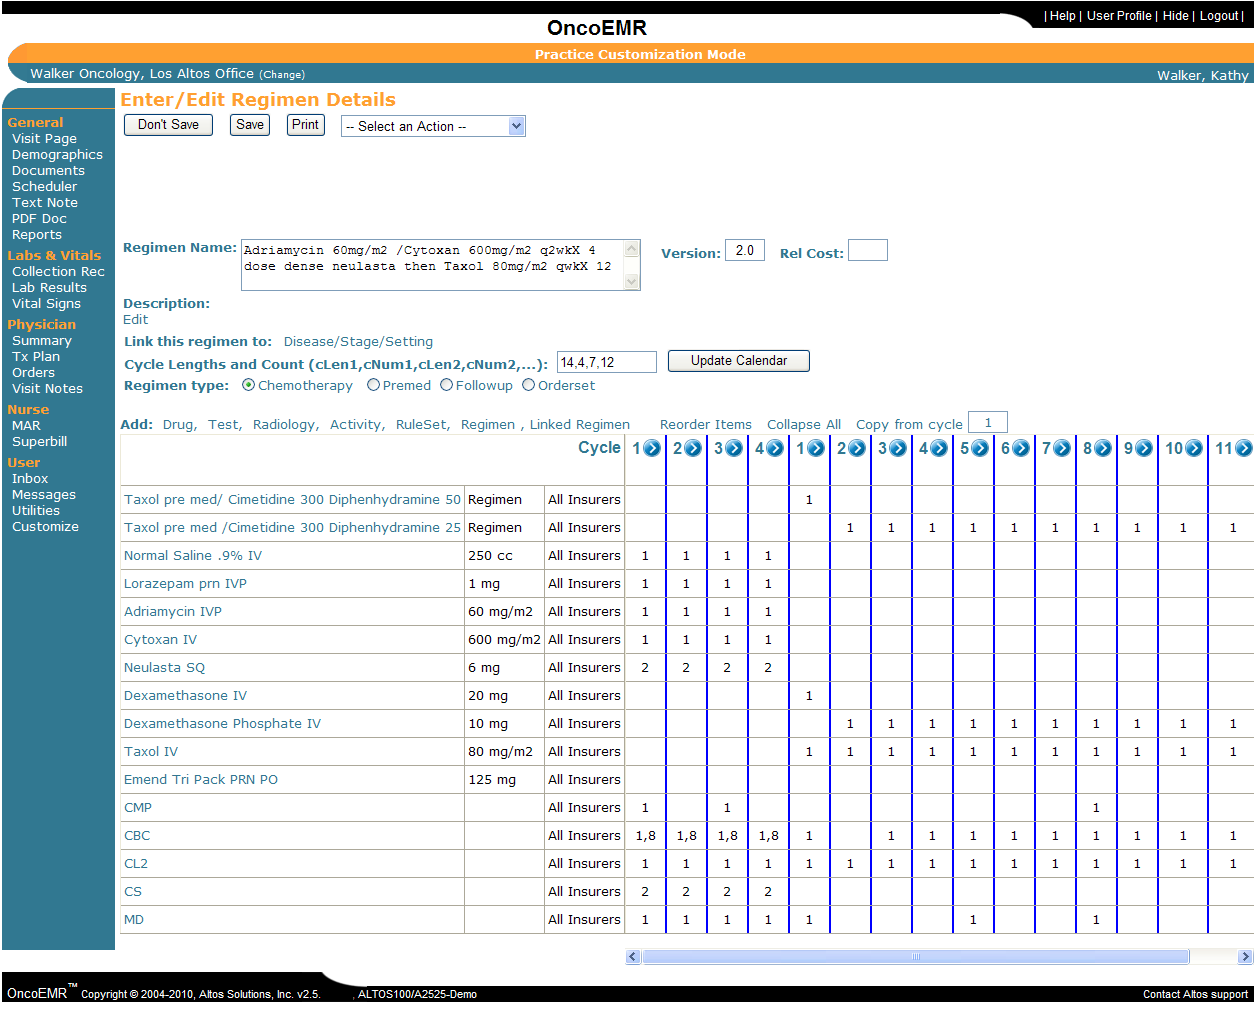This screenshot has height=1017, width=1259.
Task: Click the arrow icon beside cycle 6
Action: (1021, 448)
